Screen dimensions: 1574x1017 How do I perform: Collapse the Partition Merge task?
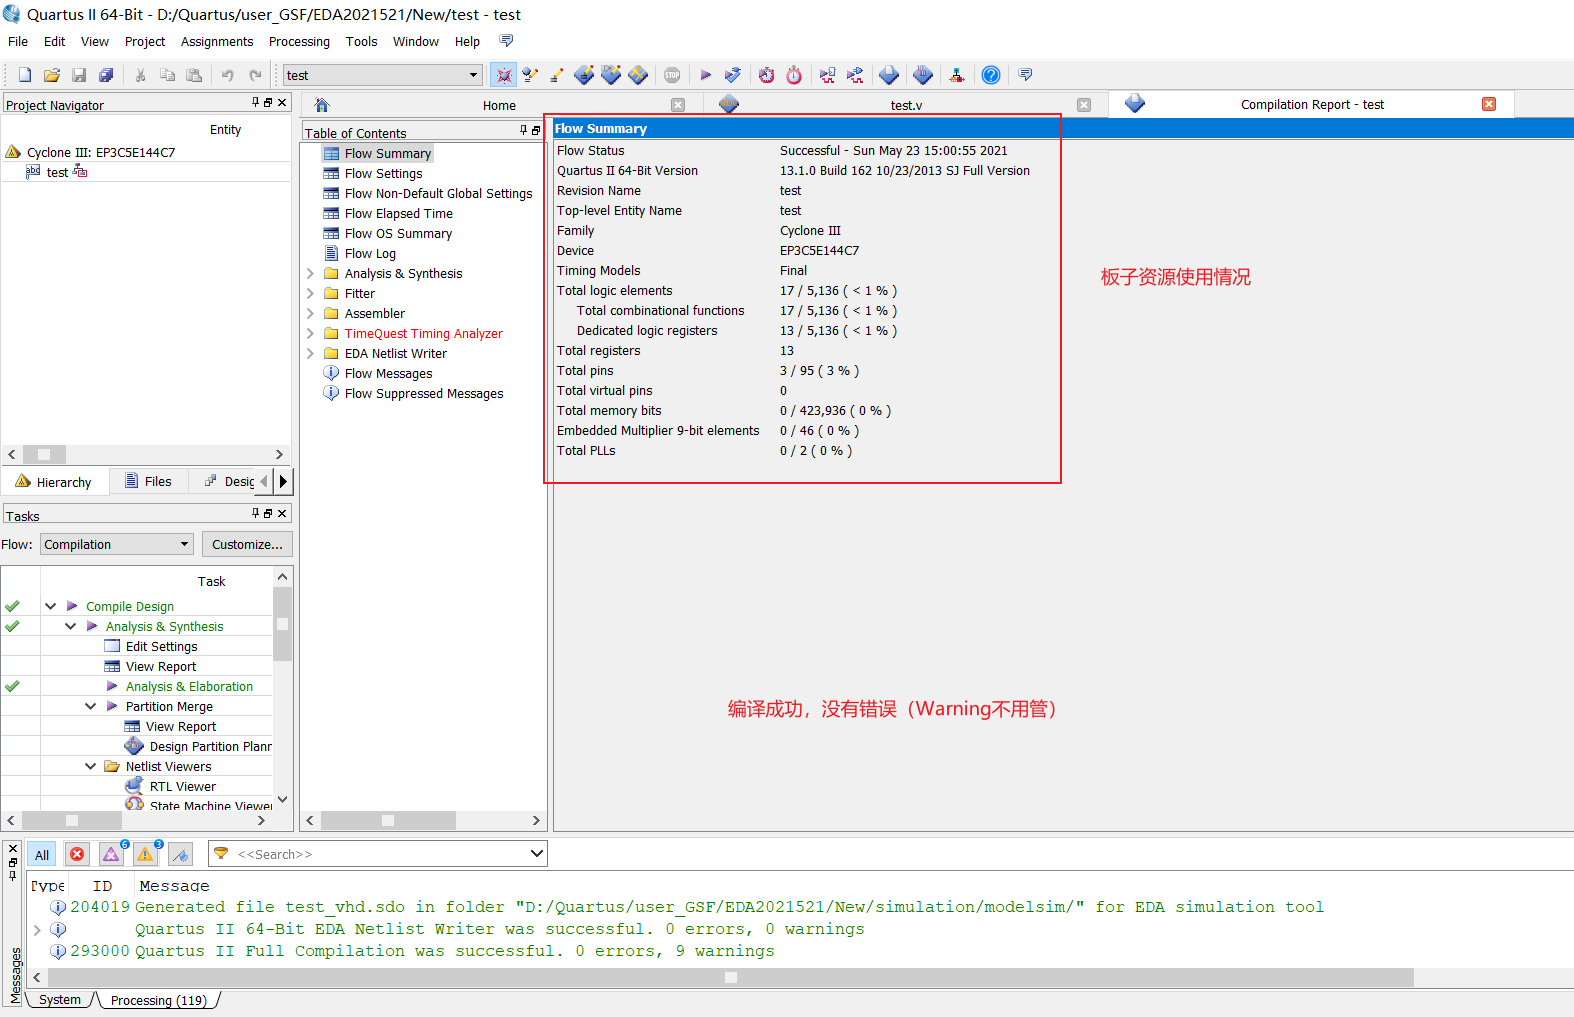pos(90,706)
